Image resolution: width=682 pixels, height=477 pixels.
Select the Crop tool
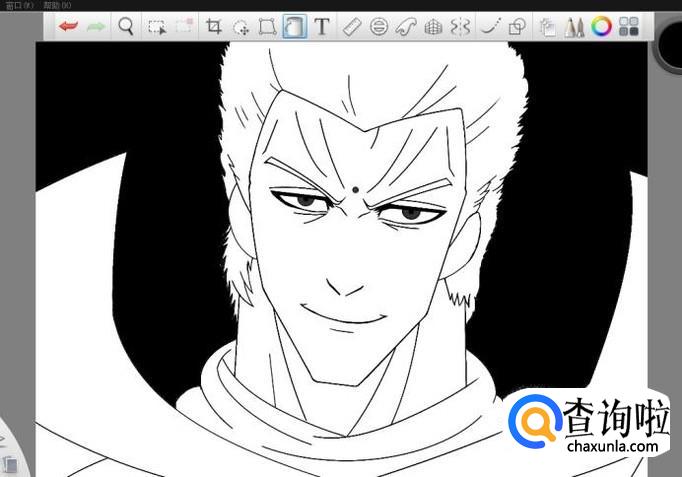213,27
